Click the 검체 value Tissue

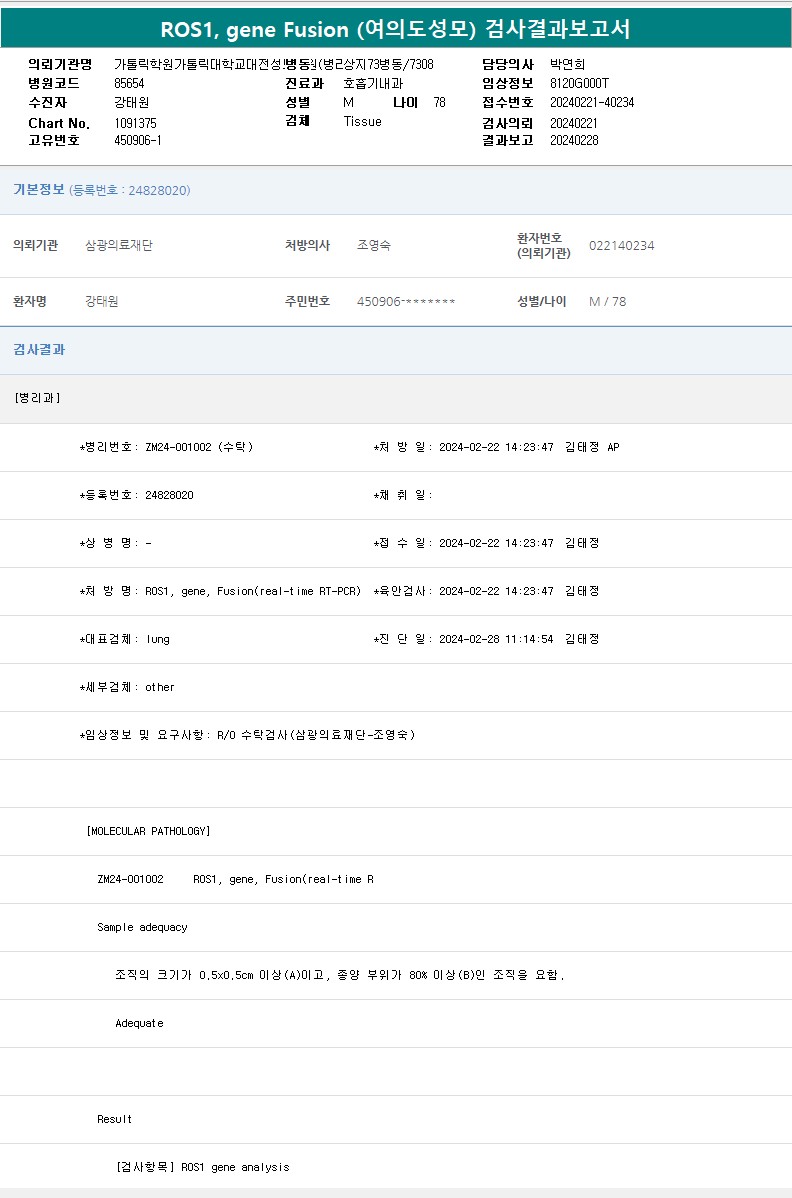(x=362, y=122)
